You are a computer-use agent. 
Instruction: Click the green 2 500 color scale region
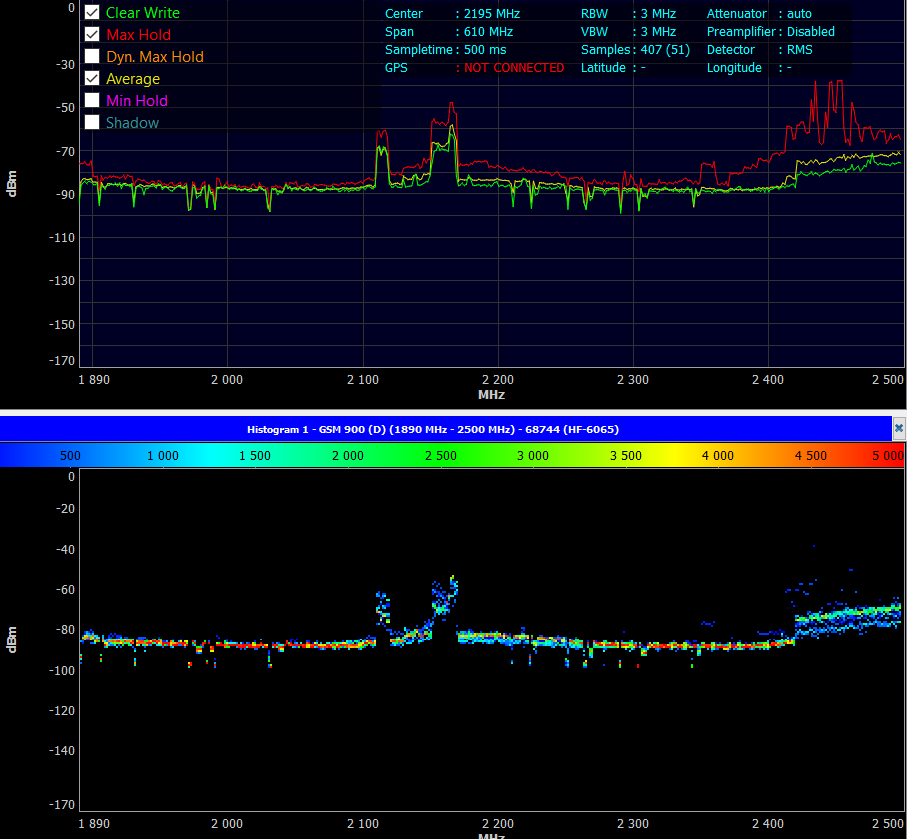tap(440, 455)
